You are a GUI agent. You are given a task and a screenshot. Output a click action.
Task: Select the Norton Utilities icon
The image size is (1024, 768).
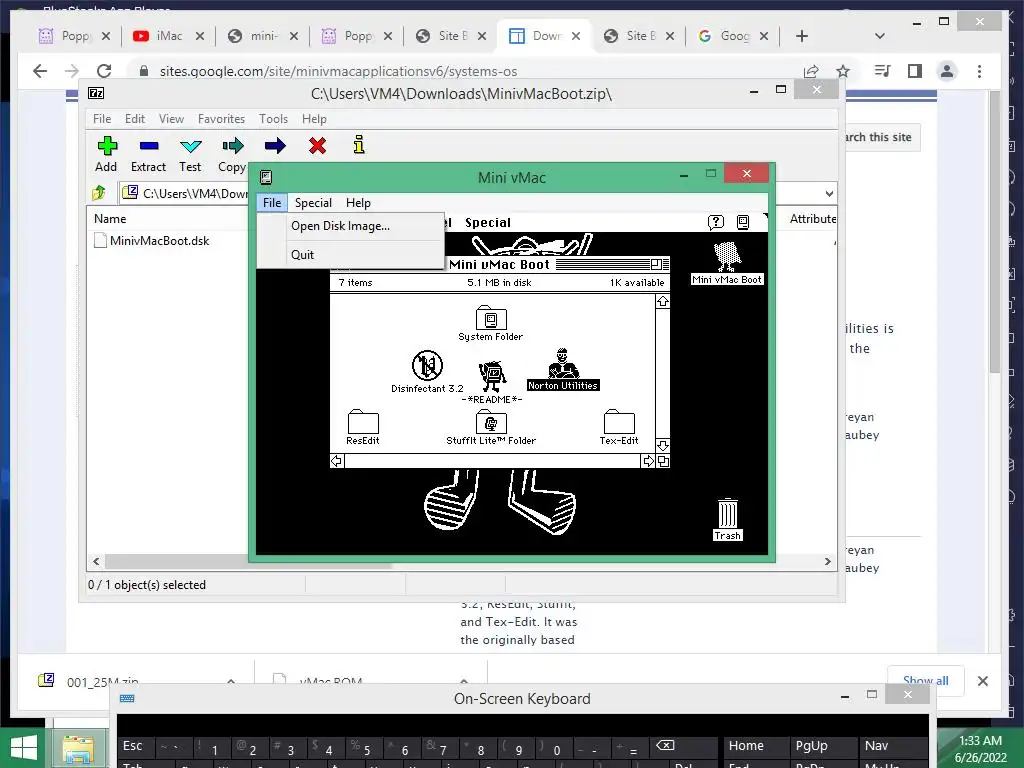click(x=563, y=370)
